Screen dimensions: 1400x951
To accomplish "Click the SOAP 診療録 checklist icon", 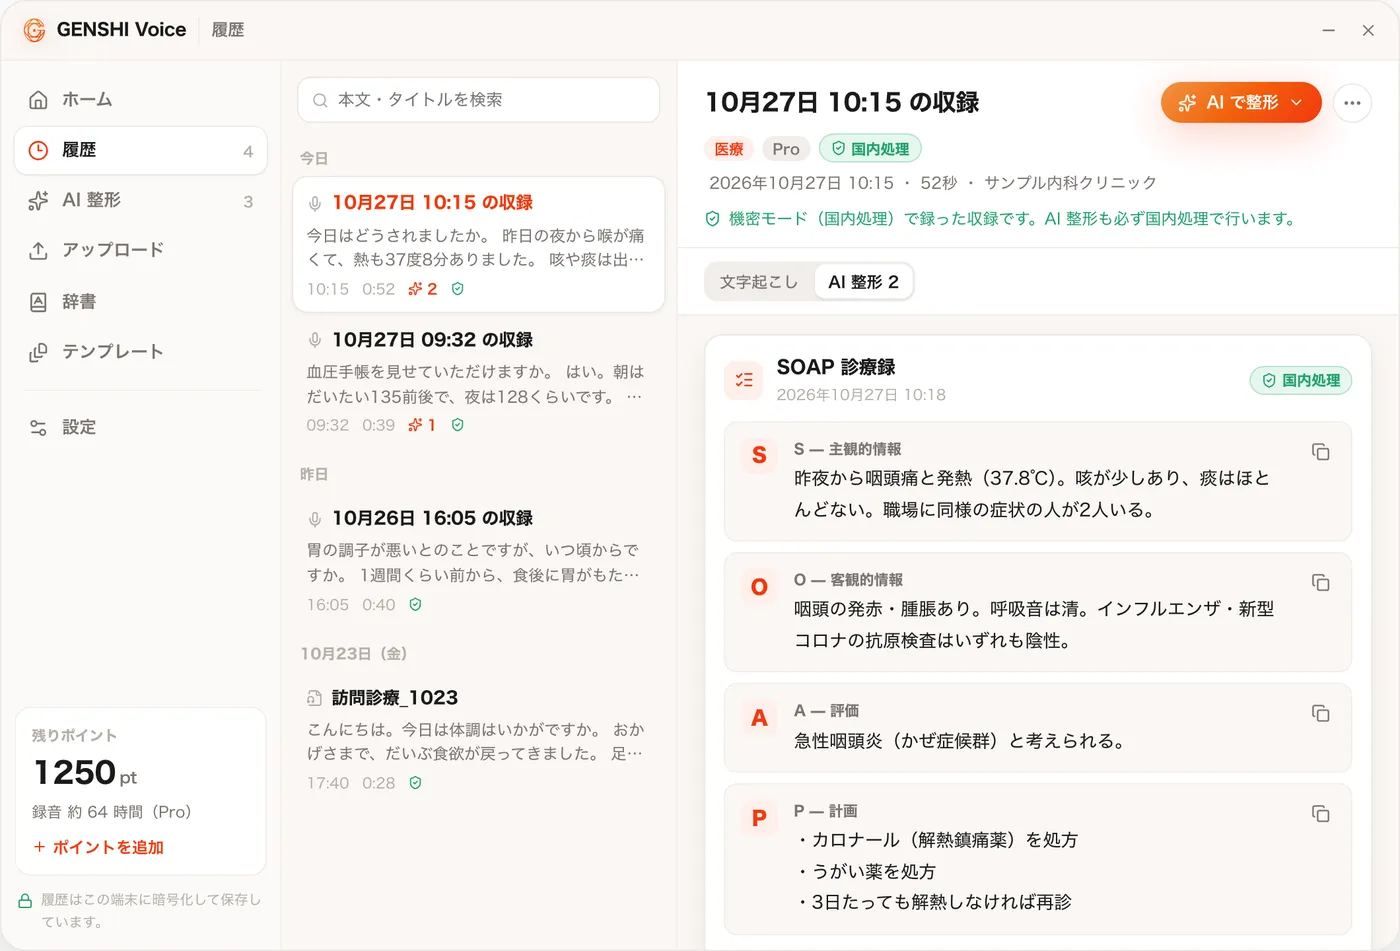I will (744, 380).
